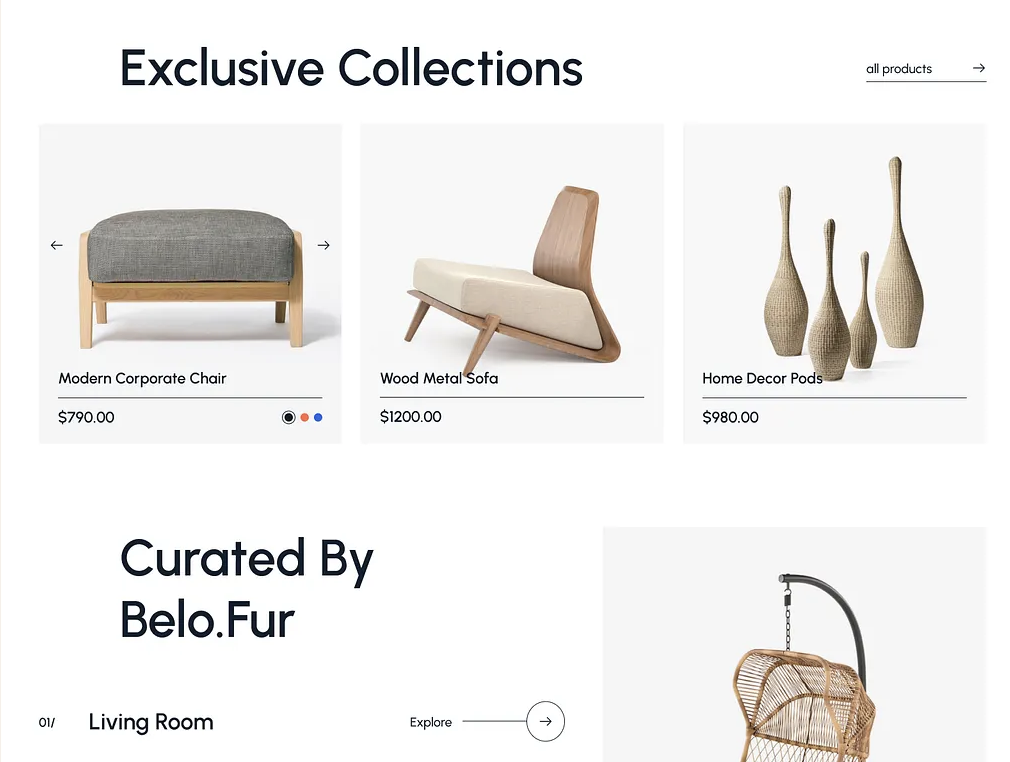
Task: Click the $980.00 pods price
Action: (x=730, y=417)
